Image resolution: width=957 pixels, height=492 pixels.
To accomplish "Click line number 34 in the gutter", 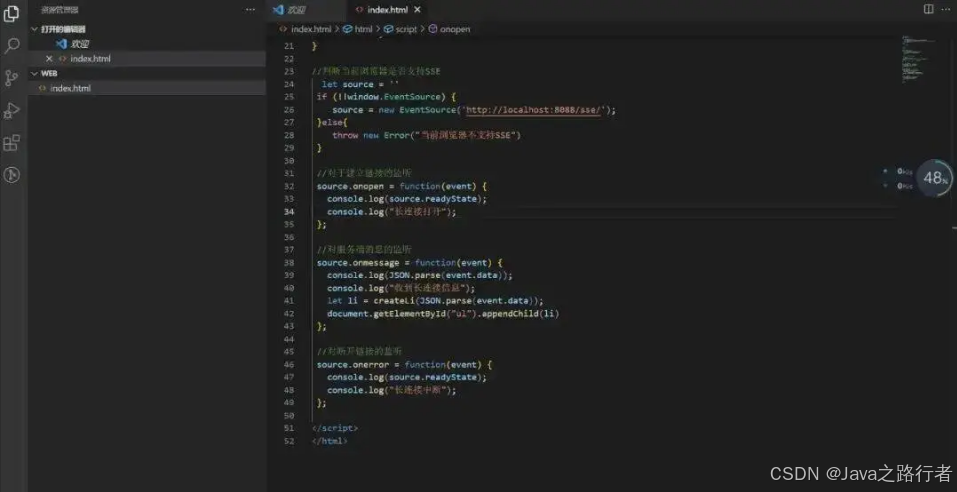I will [x=288, y=212].
